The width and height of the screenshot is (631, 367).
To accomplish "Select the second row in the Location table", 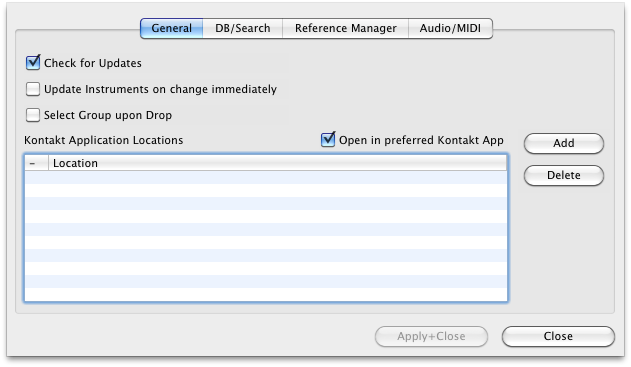I will click(266, 190).
